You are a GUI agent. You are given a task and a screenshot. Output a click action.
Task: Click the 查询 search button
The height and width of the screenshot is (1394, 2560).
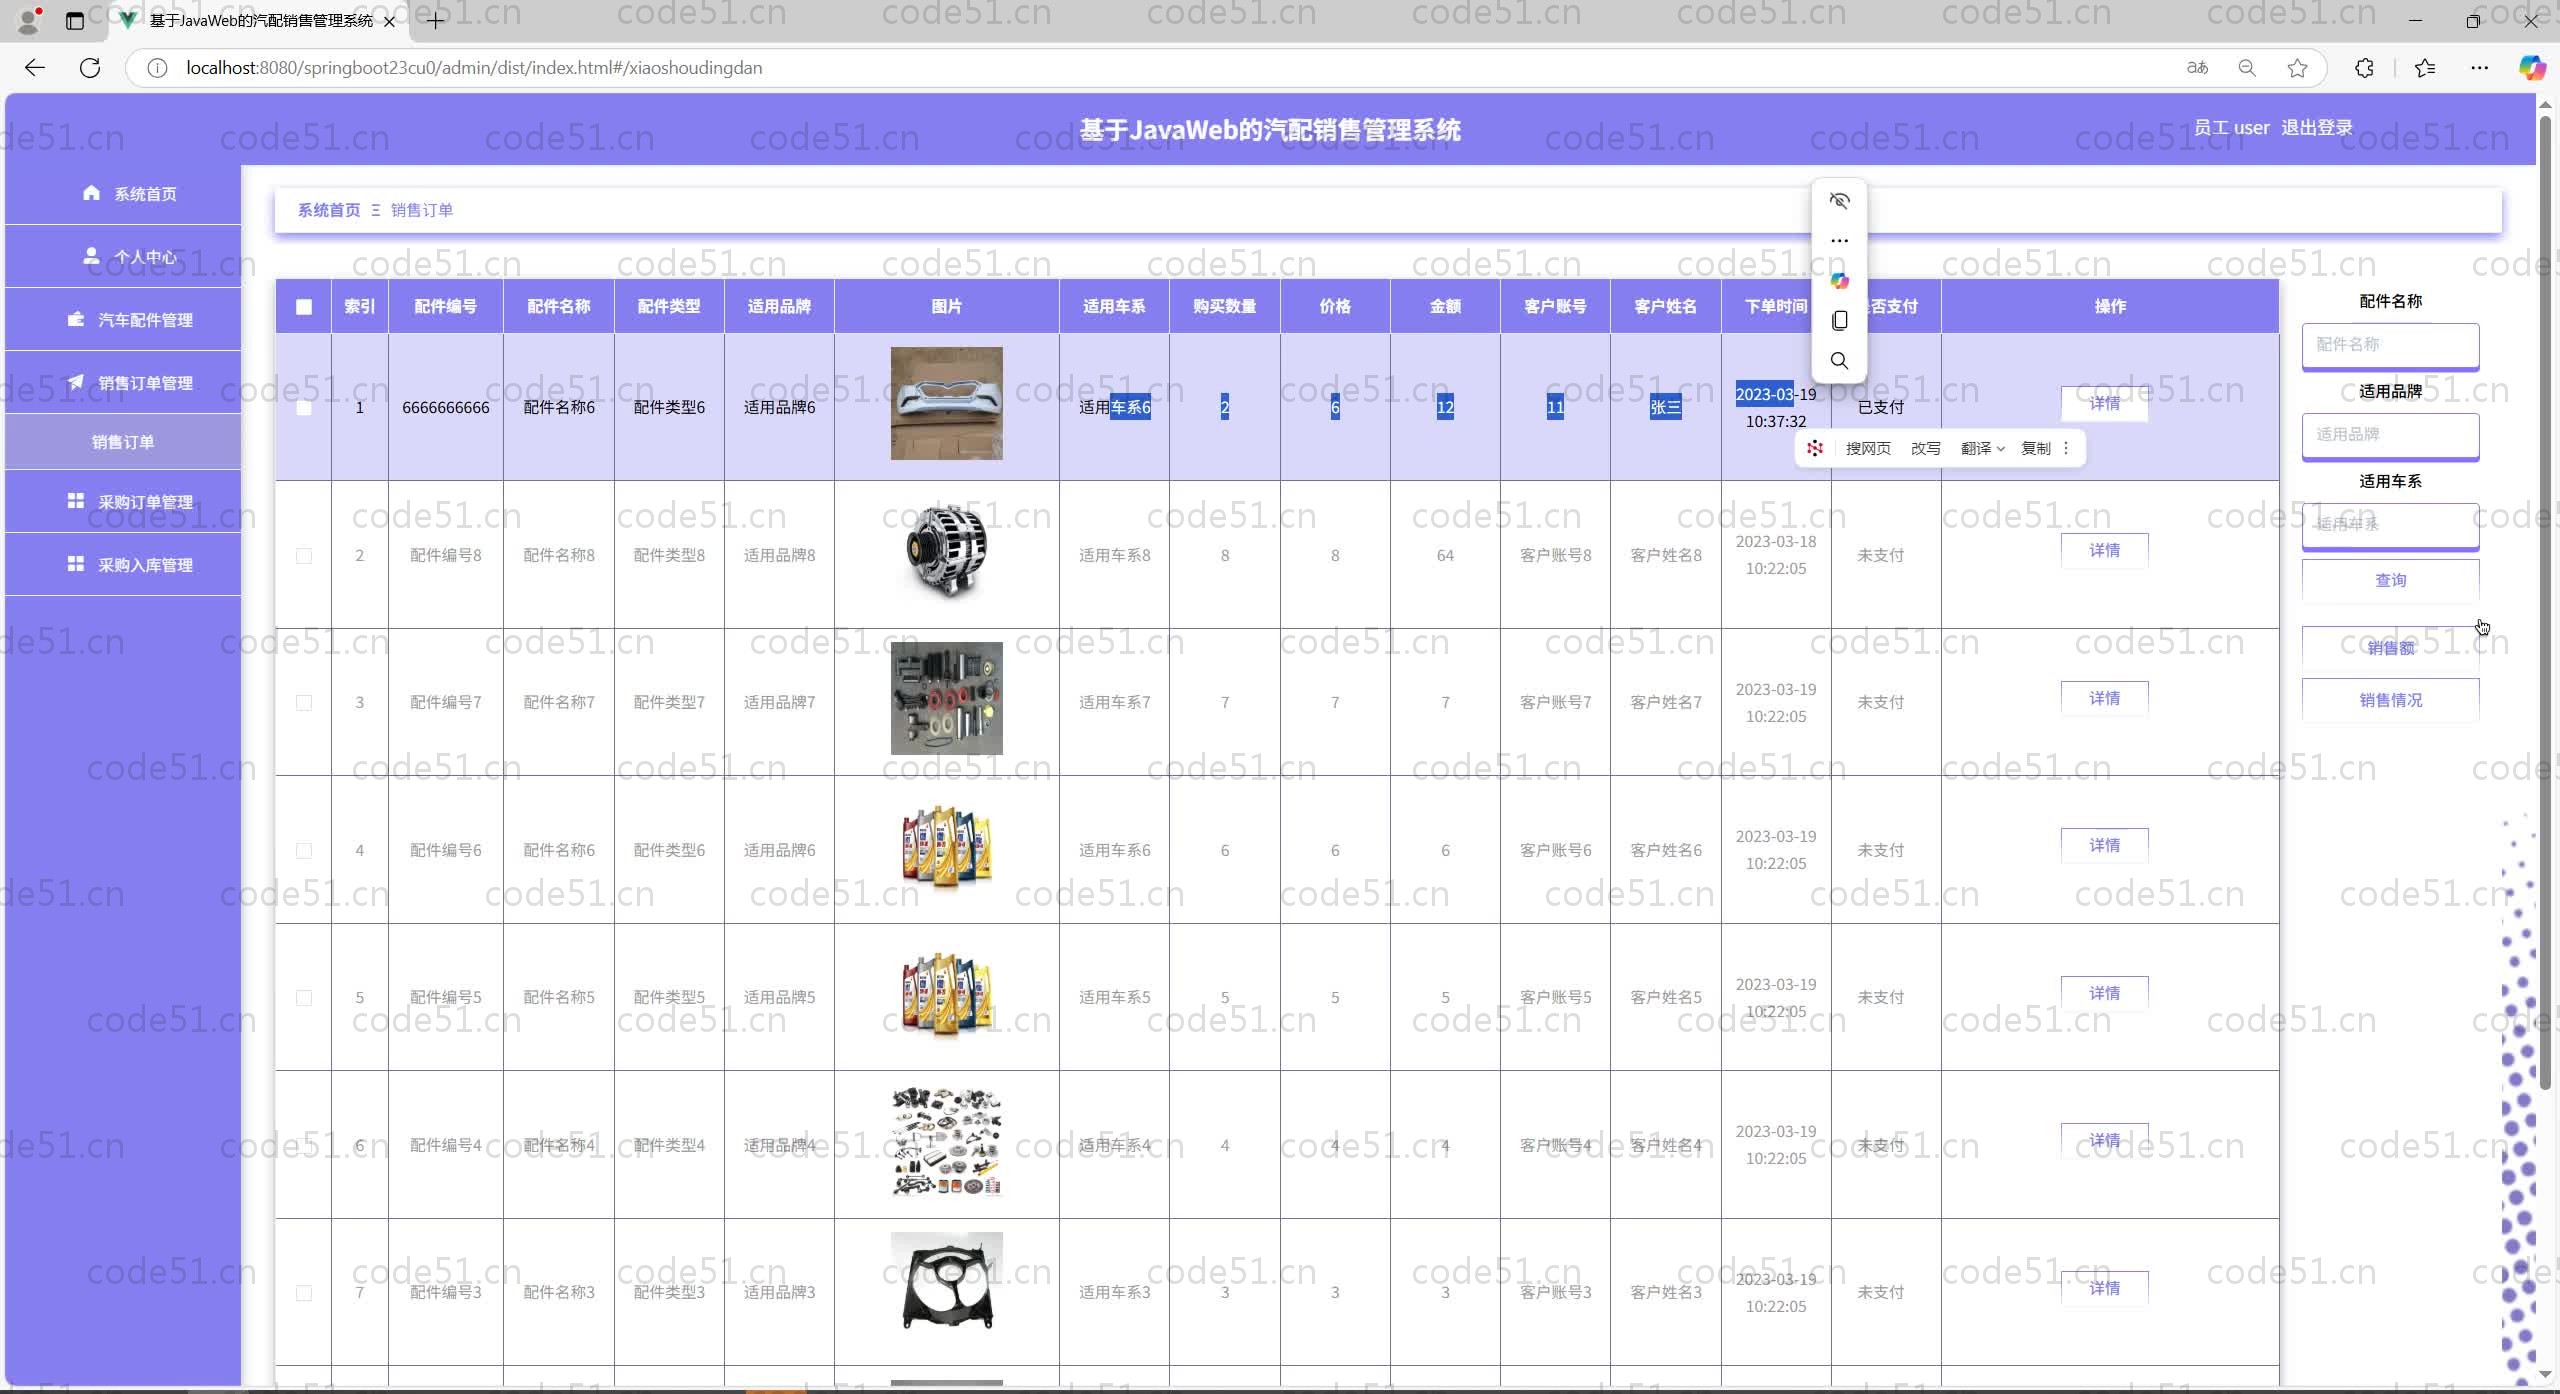(2390, 581)
